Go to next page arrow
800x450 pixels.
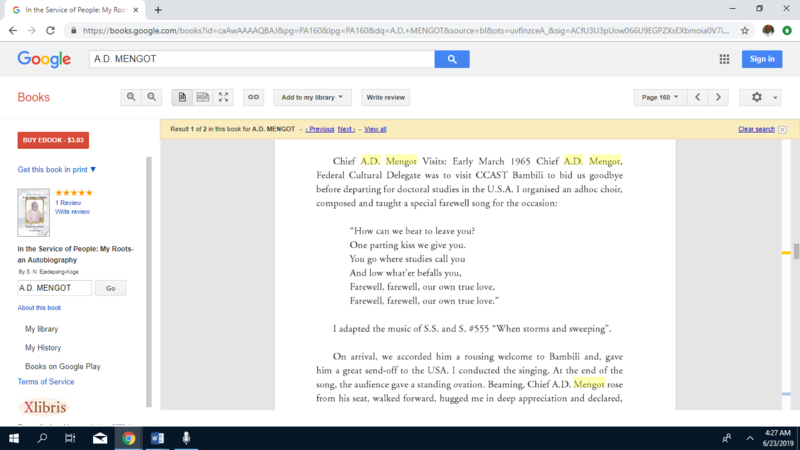coord(718,97)
